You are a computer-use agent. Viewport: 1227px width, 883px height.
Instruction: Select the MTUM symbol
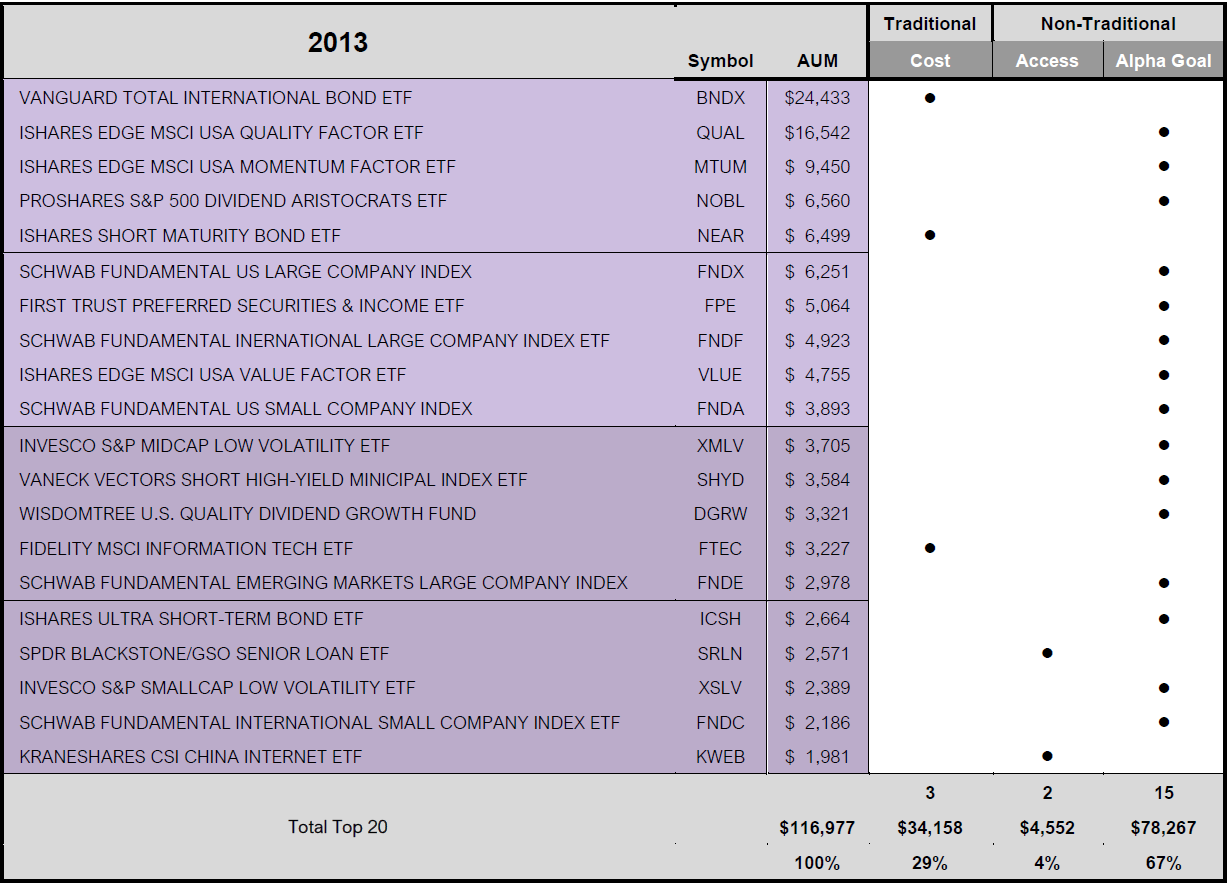(x=720, y=166)
